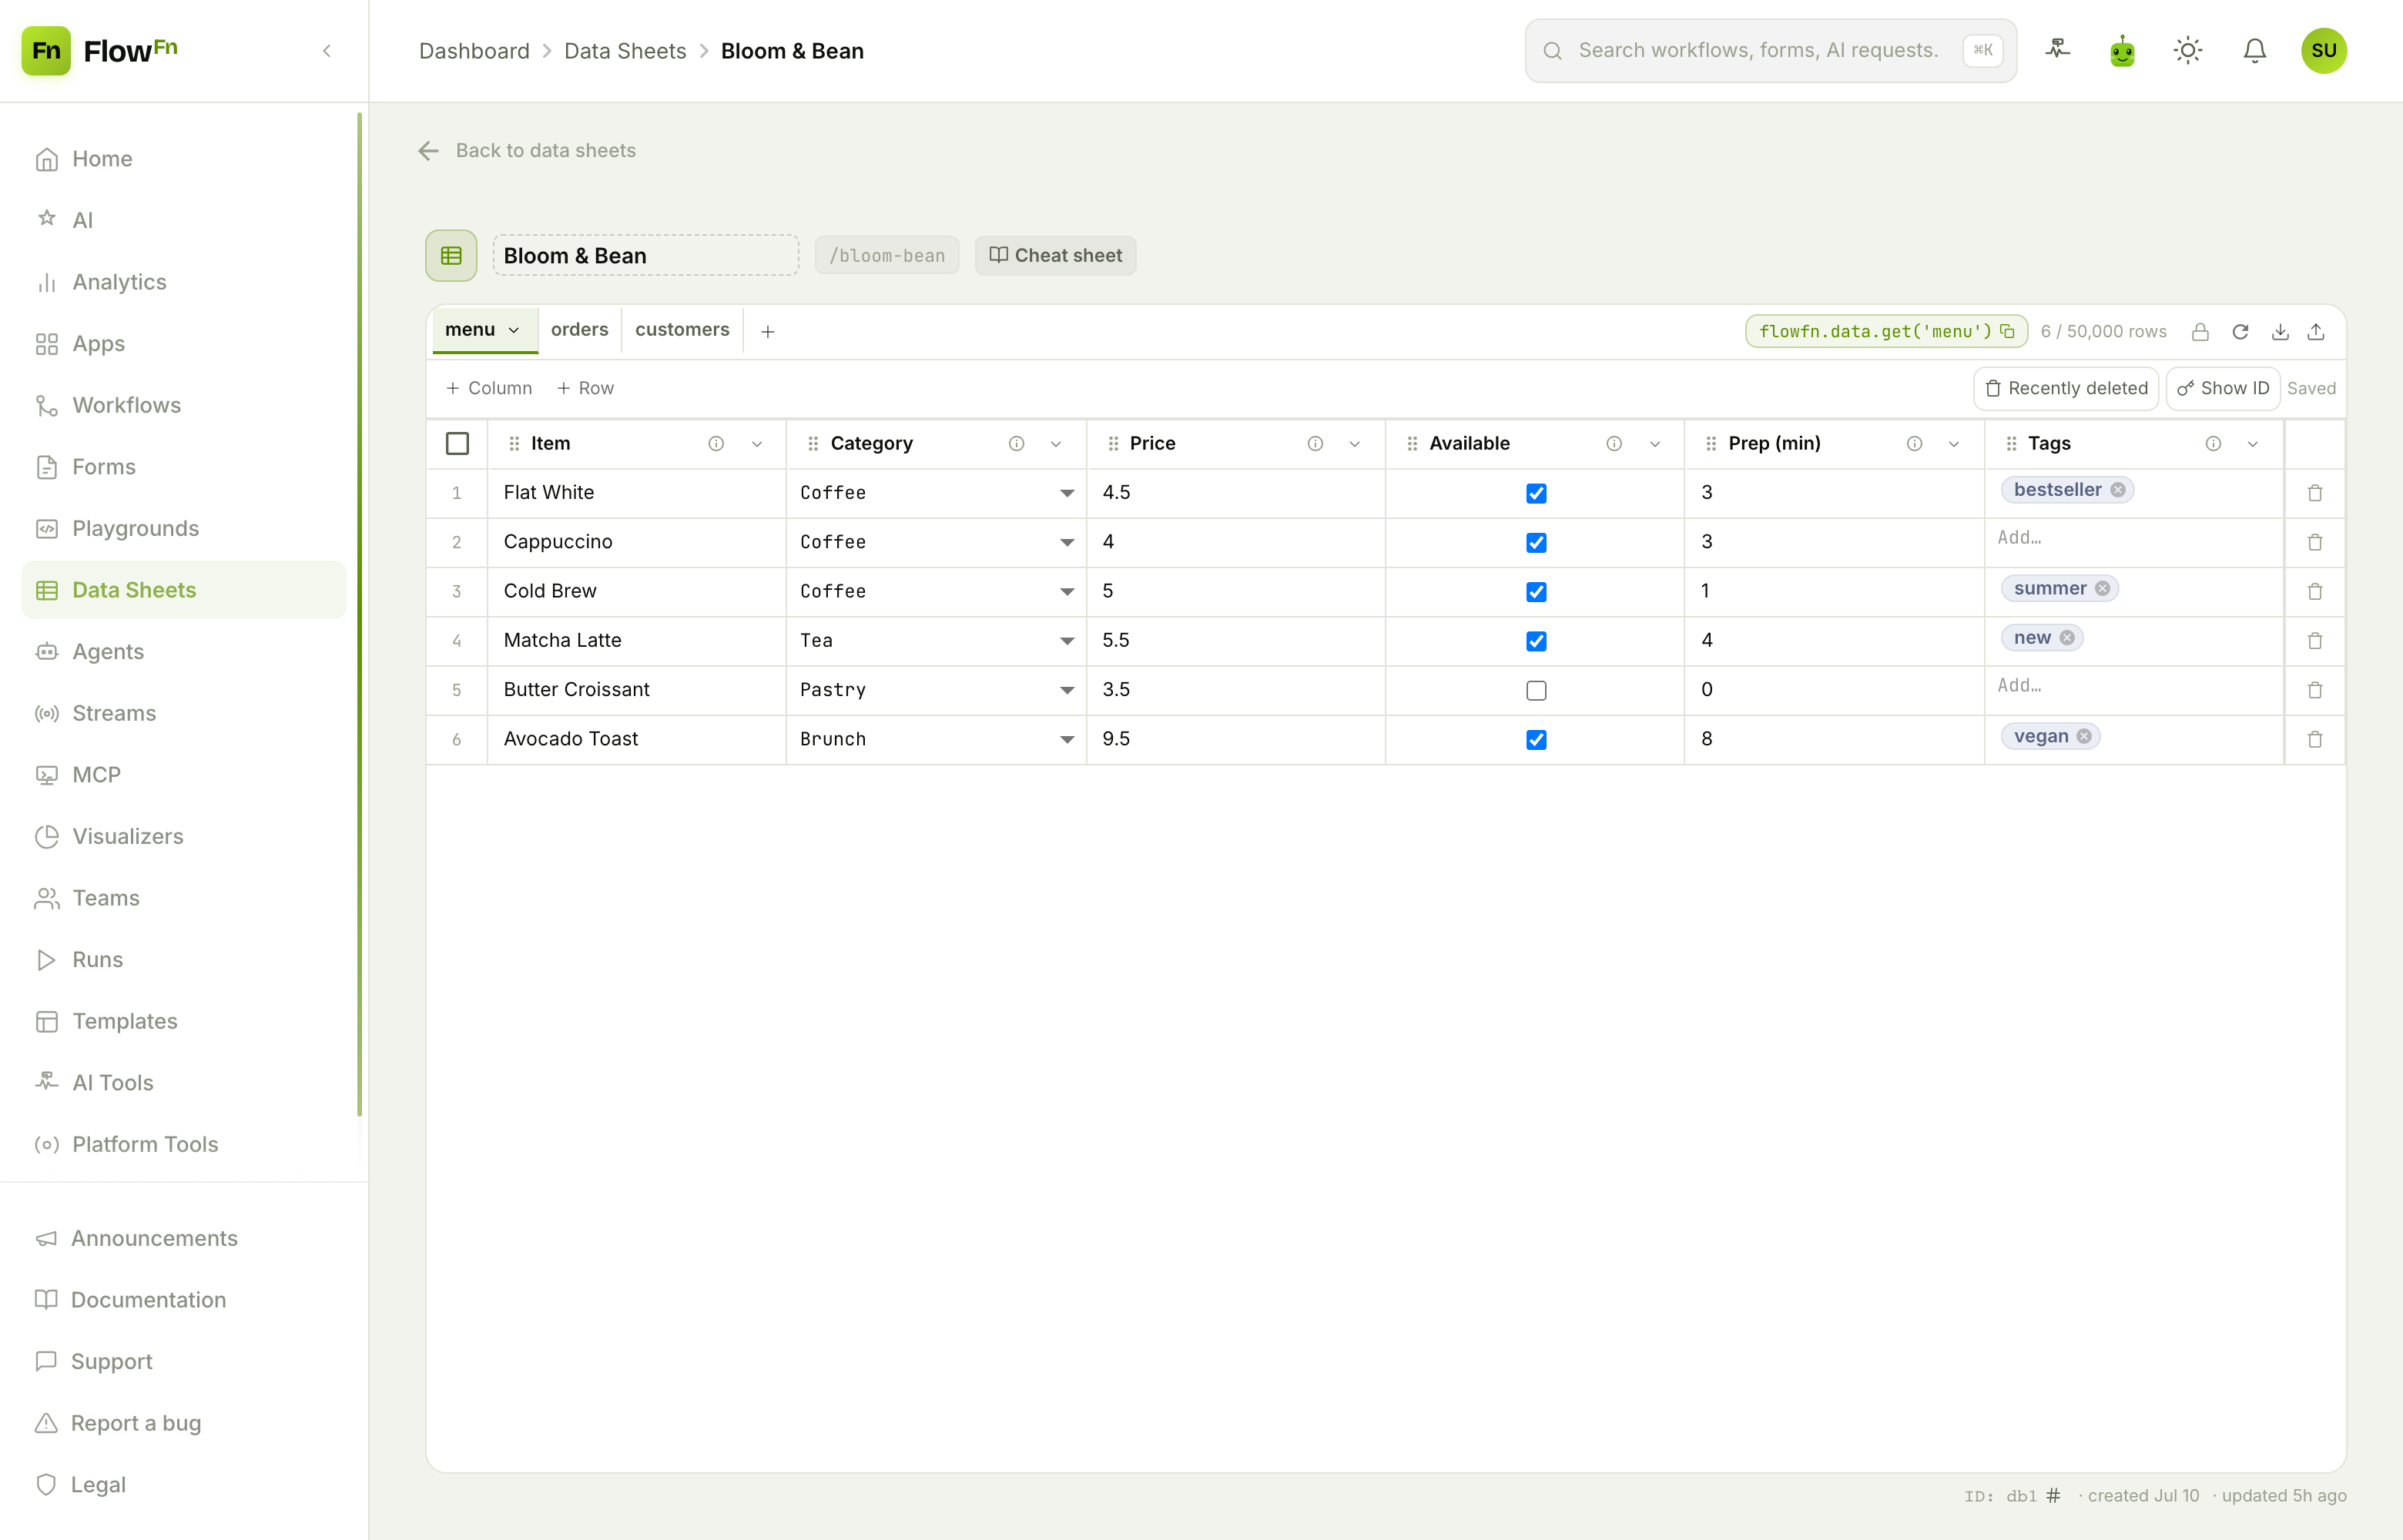The image size is (2403, 1540).
Task: Expand the Available column options chevron
Action: pyautogui.click(x=1655, y=444)
